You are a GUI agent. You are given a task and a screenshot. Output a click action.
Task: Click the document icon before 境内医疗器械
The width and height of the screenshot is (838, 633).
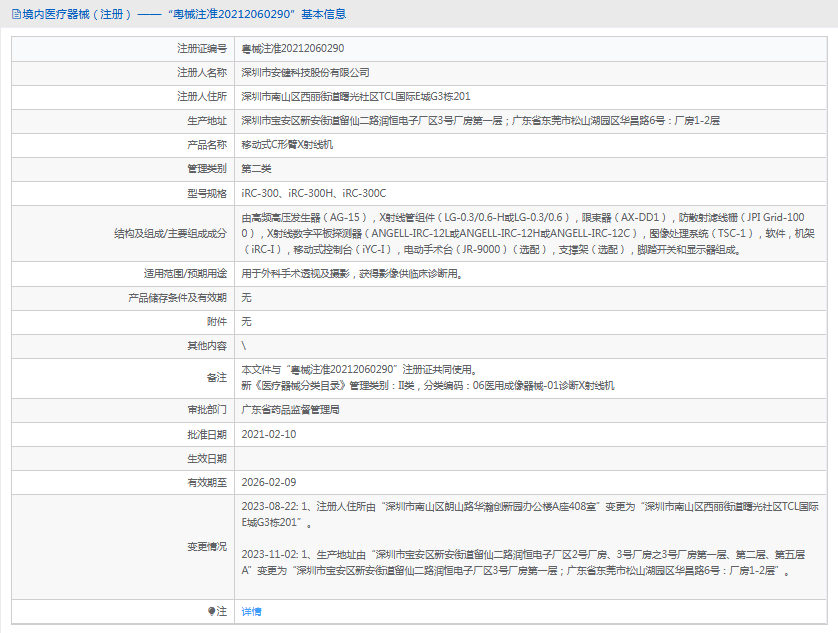[16, 14]
